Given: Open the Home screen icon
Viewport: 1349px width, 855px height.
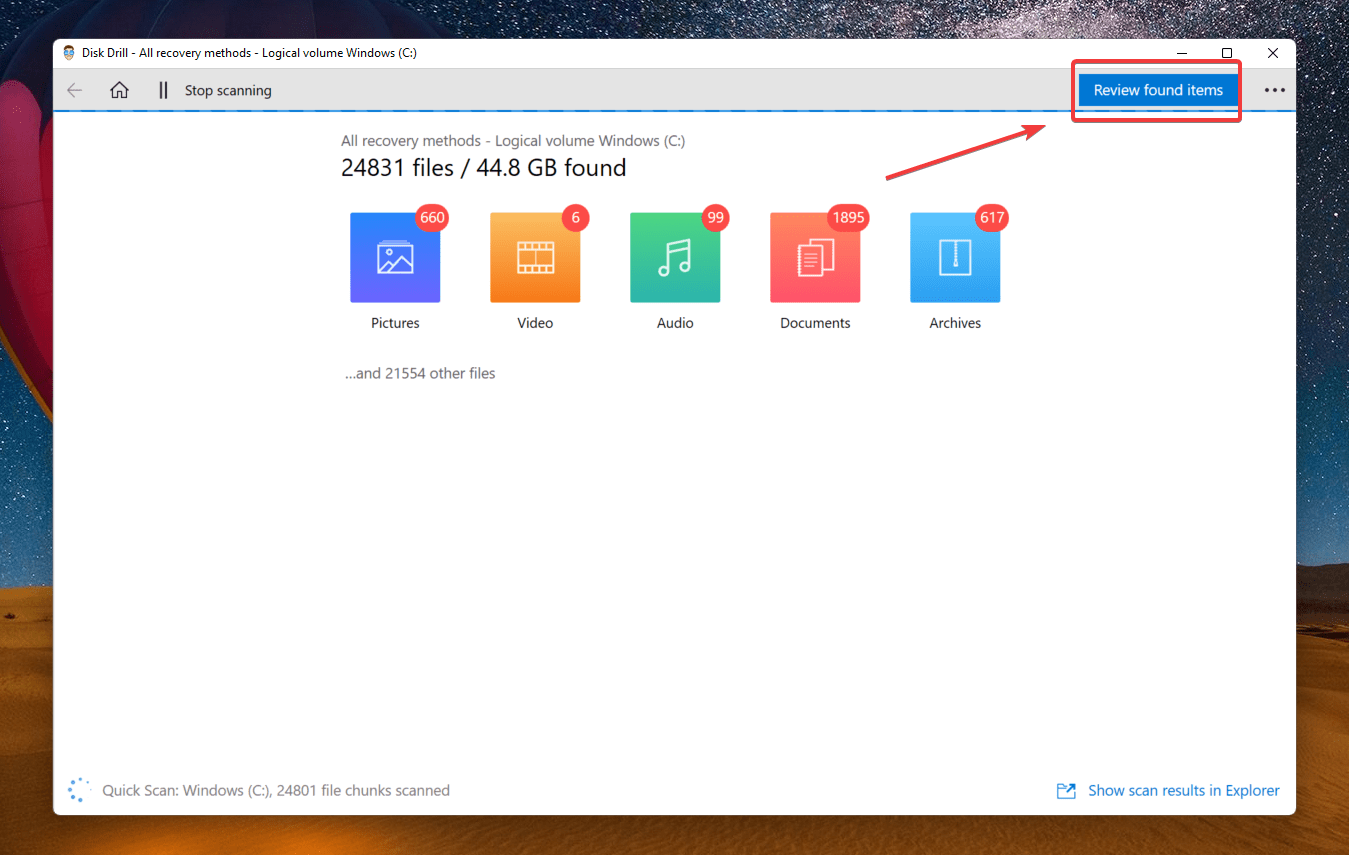Looking at the screenshot, I should 119,90.
